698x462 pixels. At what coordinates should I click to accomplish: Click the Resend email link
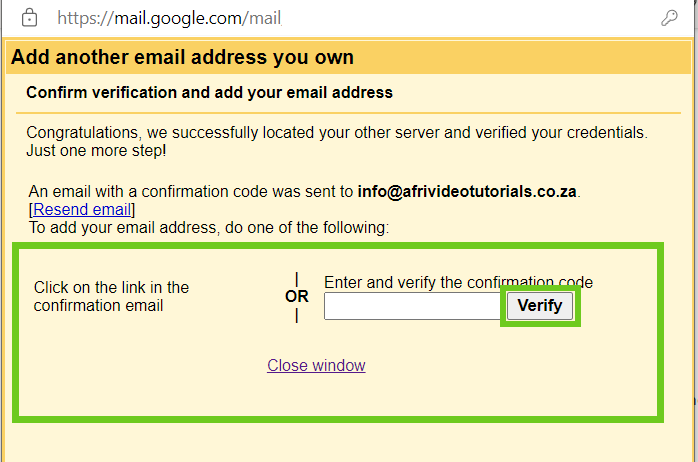(x=82, y=210)
